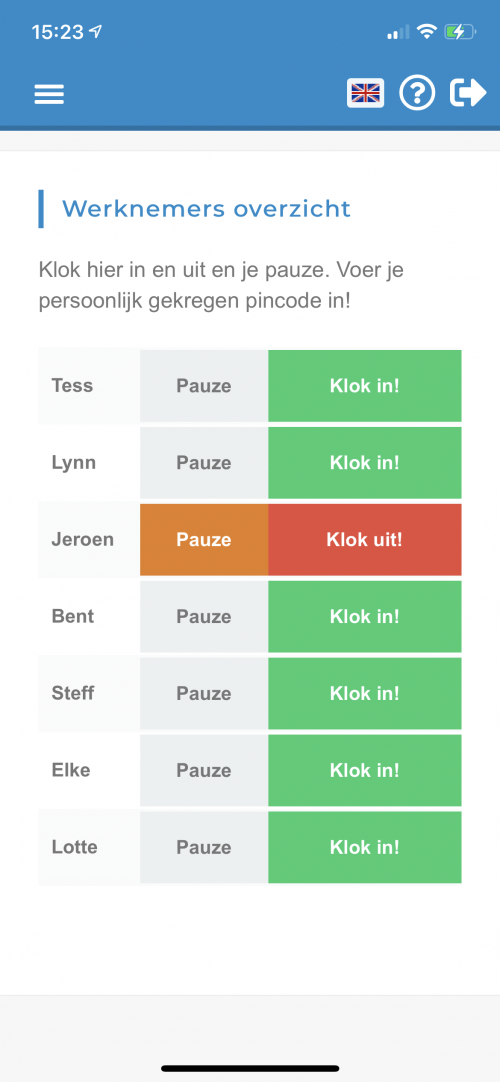The width and height of the screenshot is (500, 1082).
Task: Clock out Jeroen with Klok uit!
Action: 365,540
